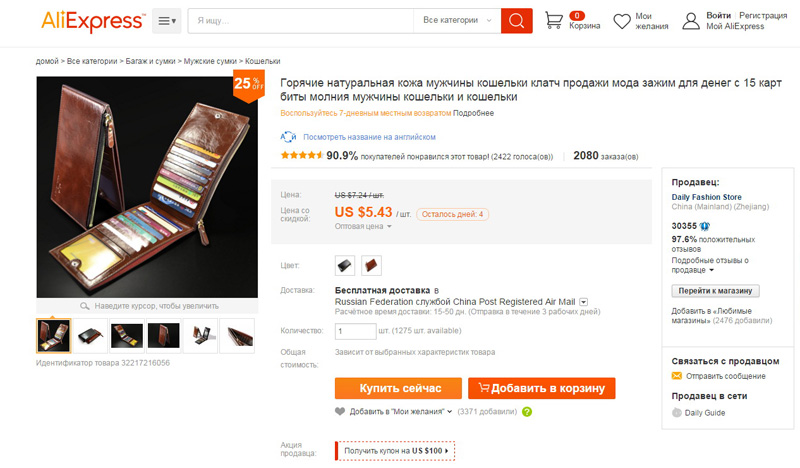Select the brown wallet color option
This screenshot has width=800, height=468.
click(371, 265)
